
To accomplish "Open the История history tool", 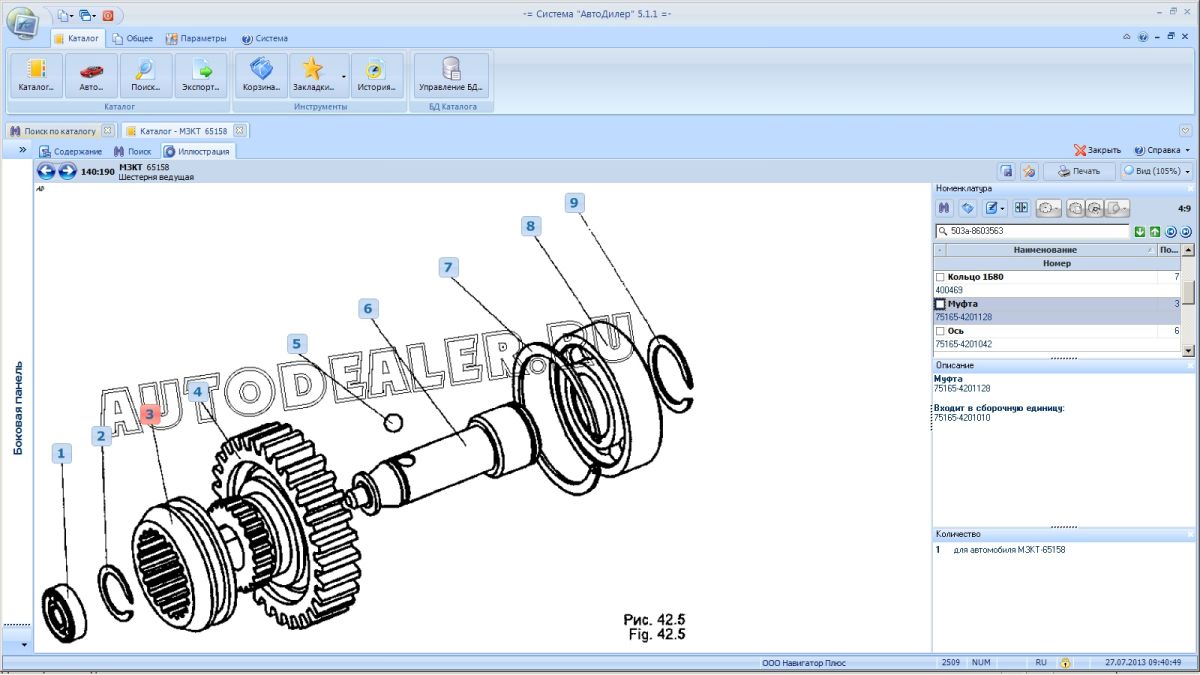I will 376,76.
